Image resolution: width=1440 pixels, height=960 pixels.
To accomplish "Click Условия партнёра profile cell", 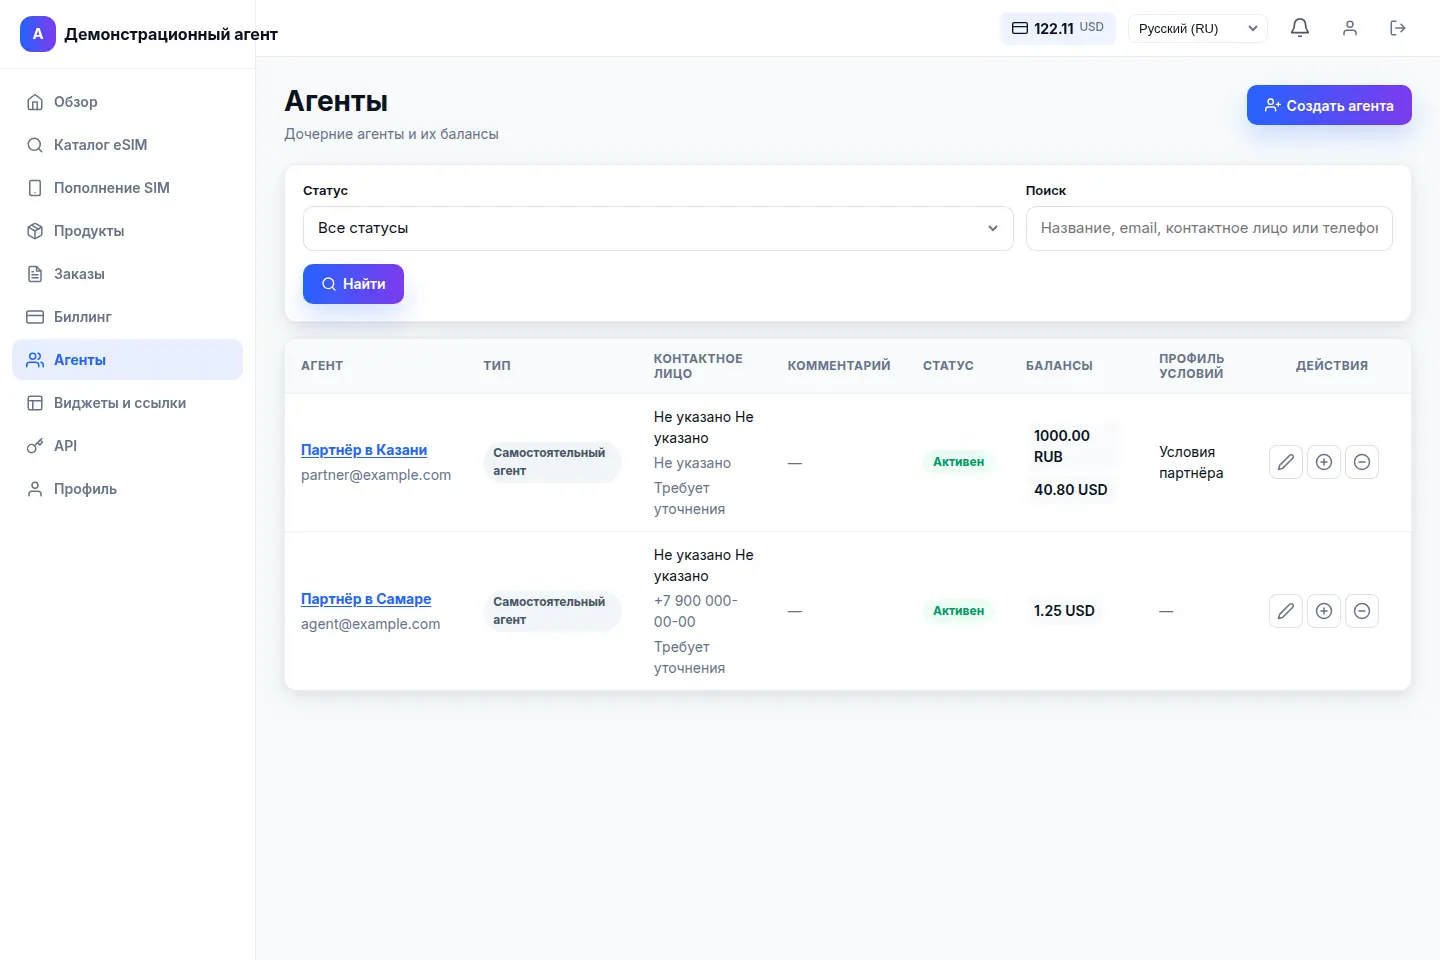I will point(1191,462).
